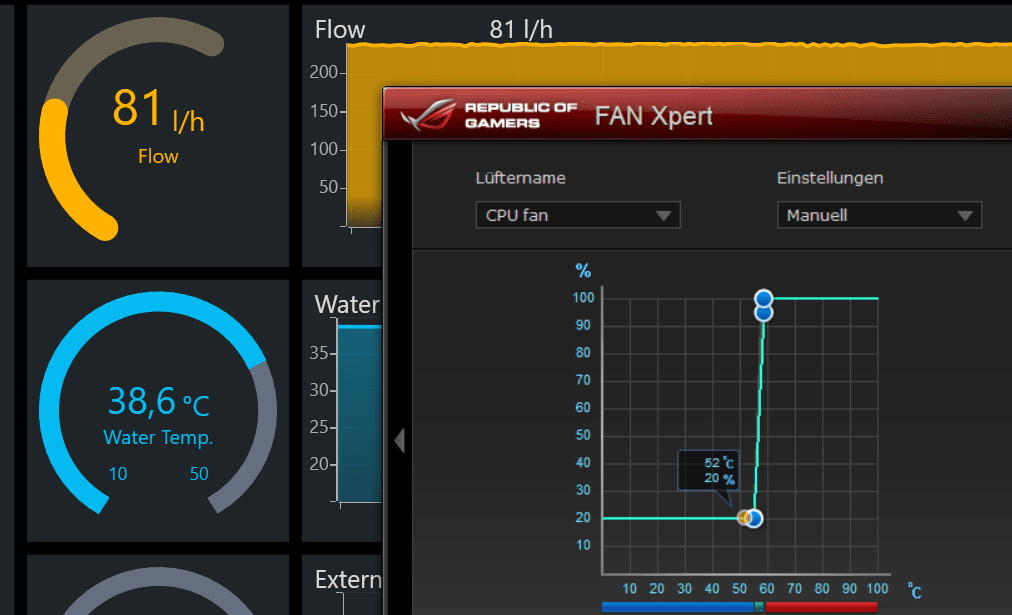Screen dimensions: 1012x615
Task: Click the temperature bar marker below the graph
Action: pyautogui.click(x=759, y=607)
